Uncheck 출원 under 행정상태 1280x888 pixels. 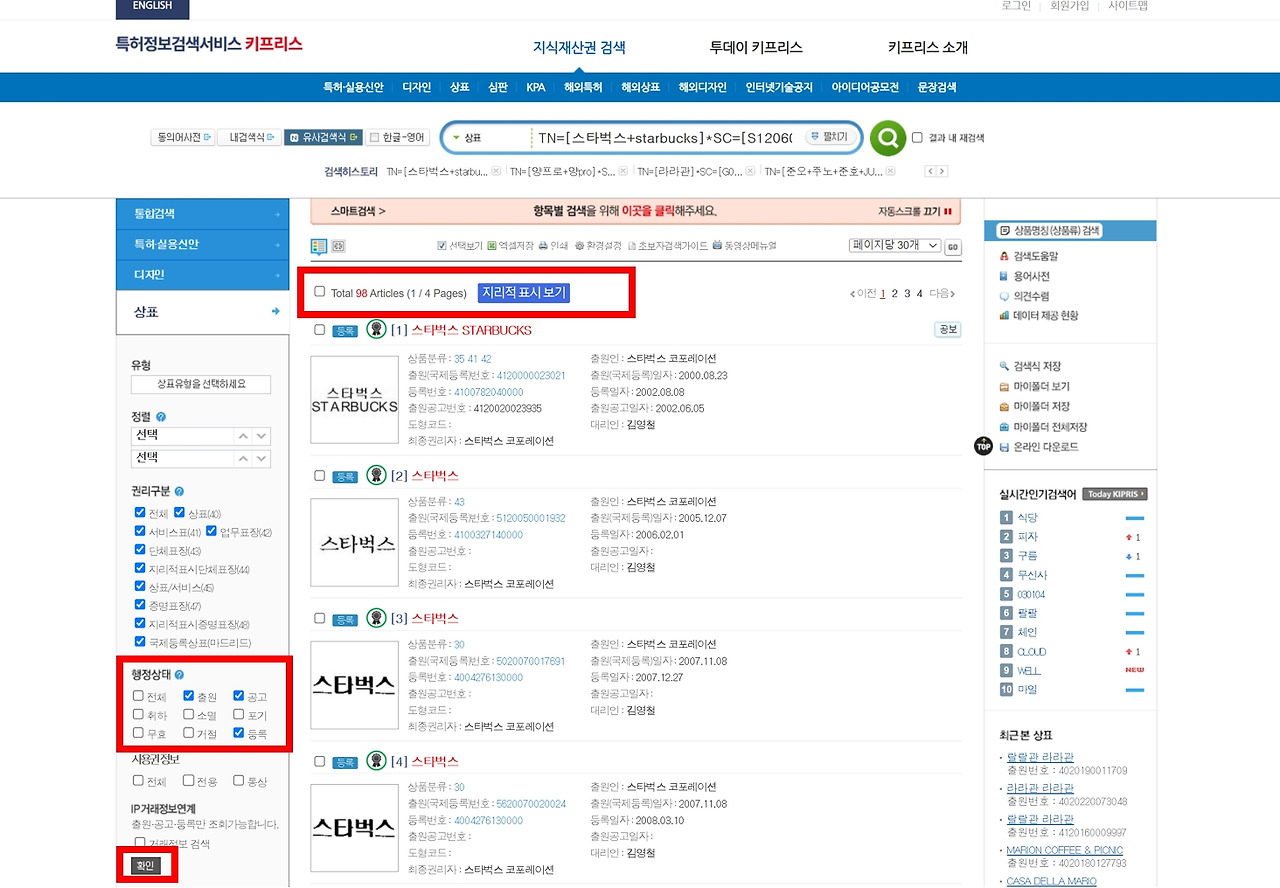coord(189,696)
